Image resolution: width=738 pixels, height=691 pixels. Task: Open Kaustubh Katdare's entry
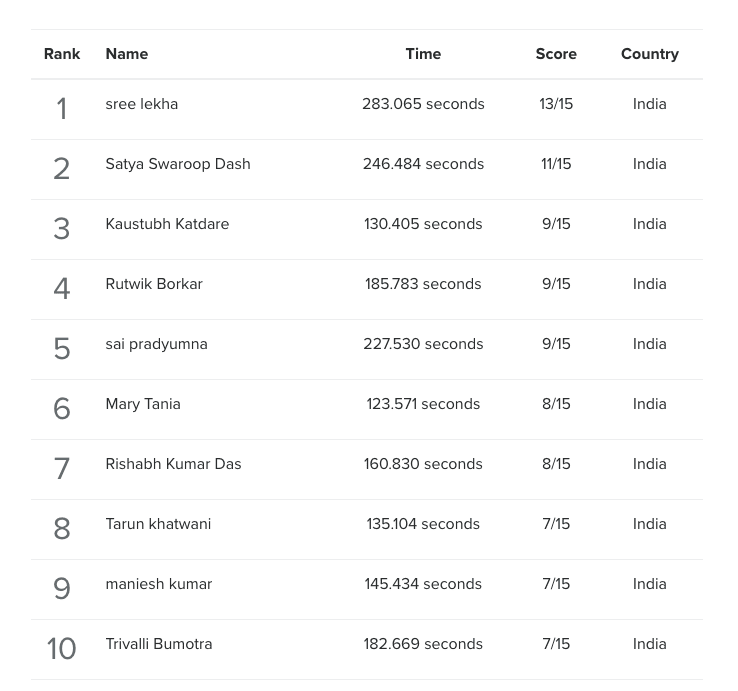click(x=167, y=224)
